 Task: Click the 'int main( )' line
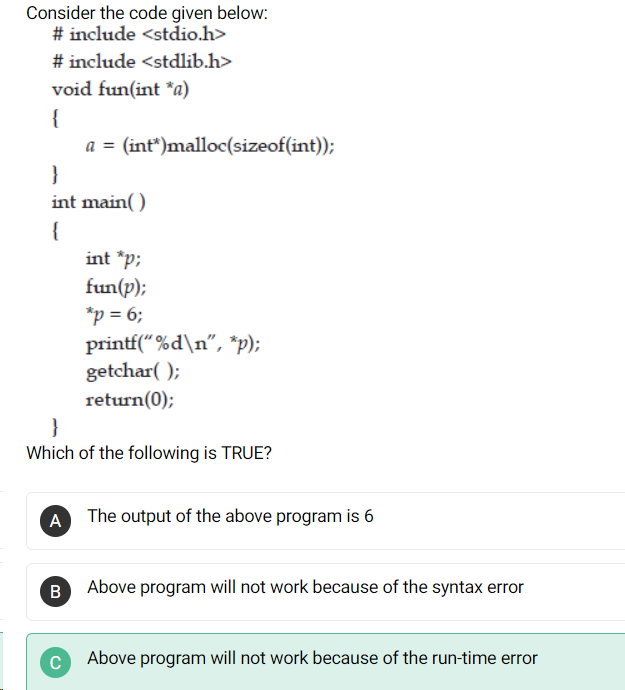99,202
